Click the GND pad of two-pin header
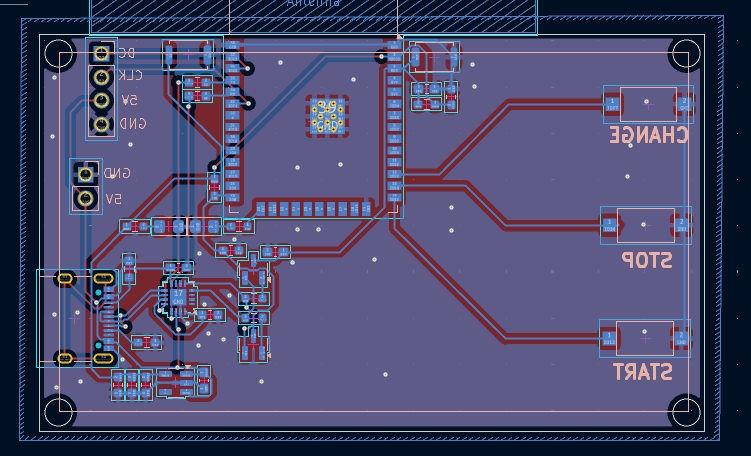The width and height of the screenshot is (751, 456). 86,174
